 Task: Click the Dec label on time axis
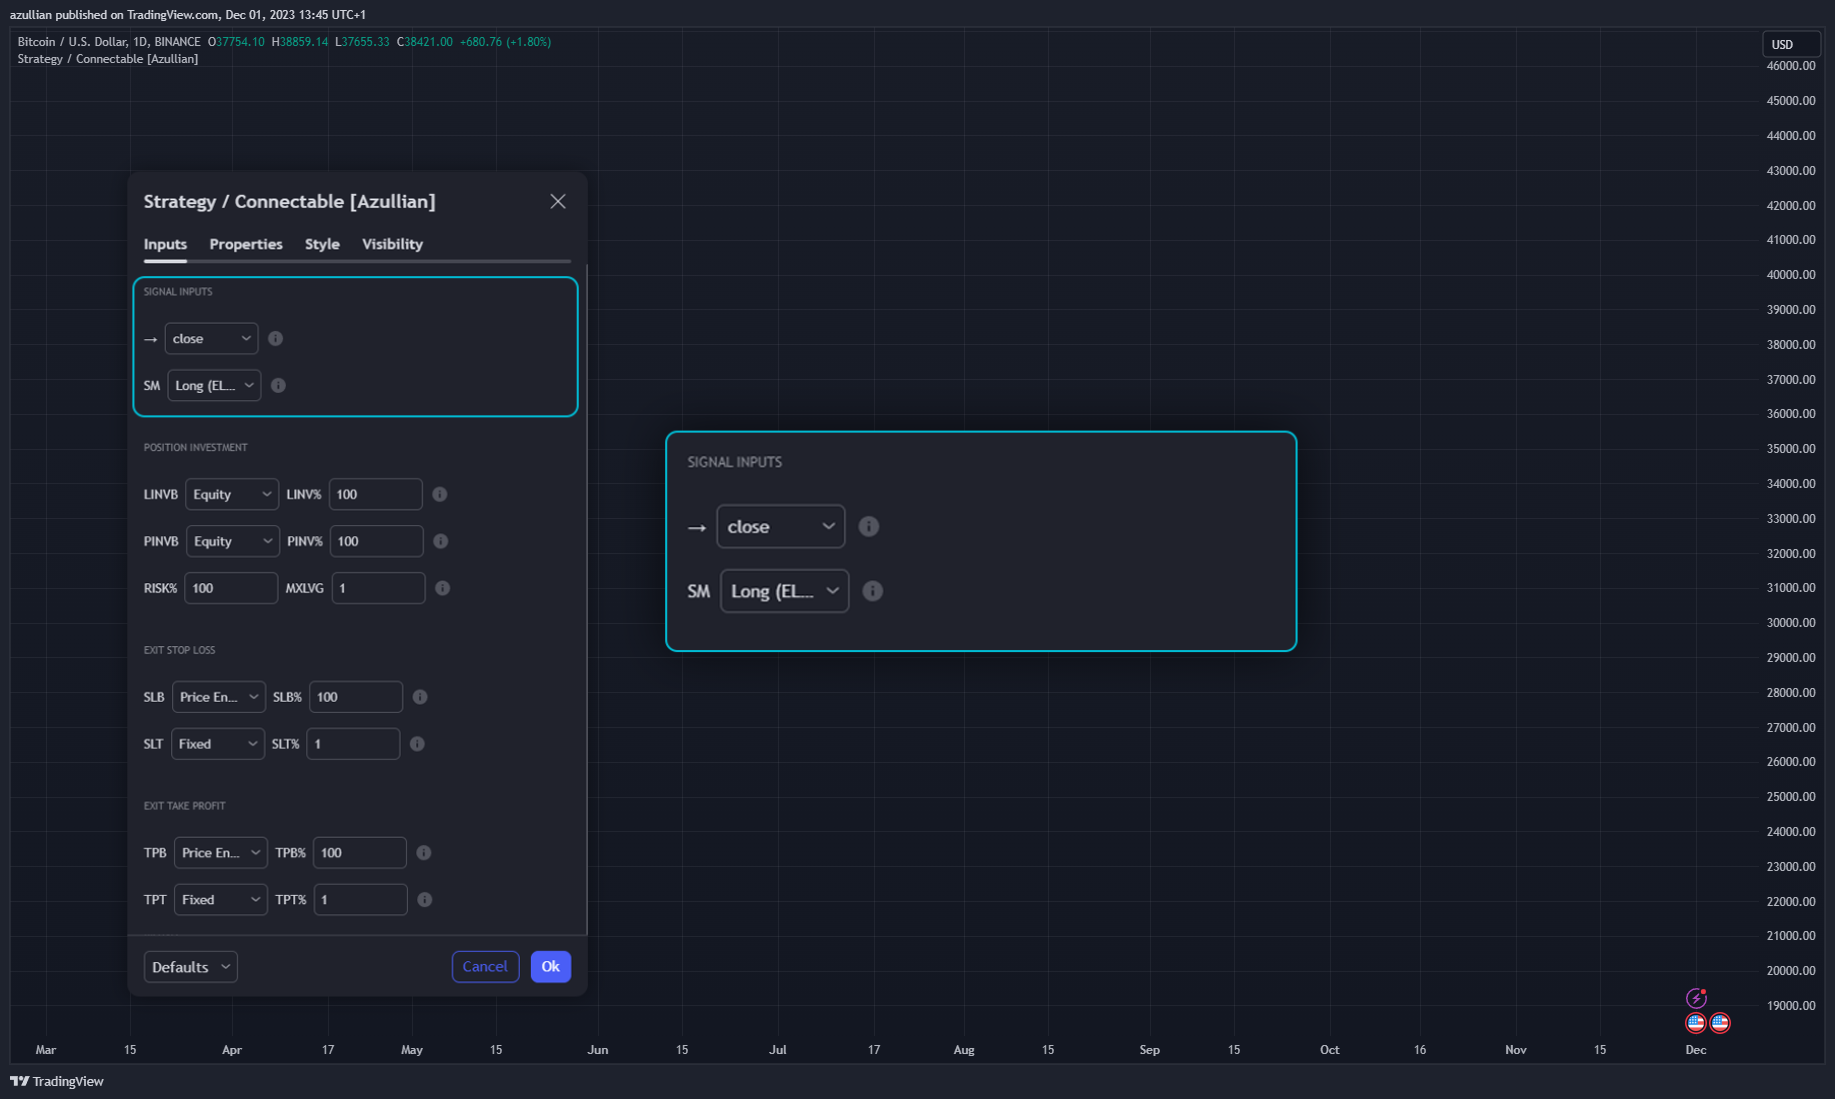click(x=1696, y=1050)
